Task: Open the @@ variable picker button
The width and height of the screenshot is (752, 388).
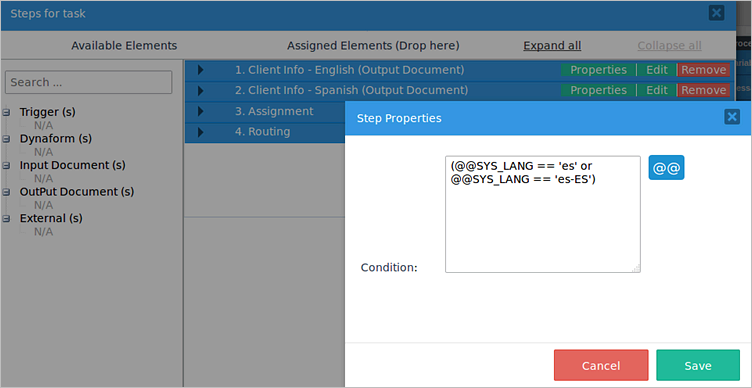Action: (666, 167)
